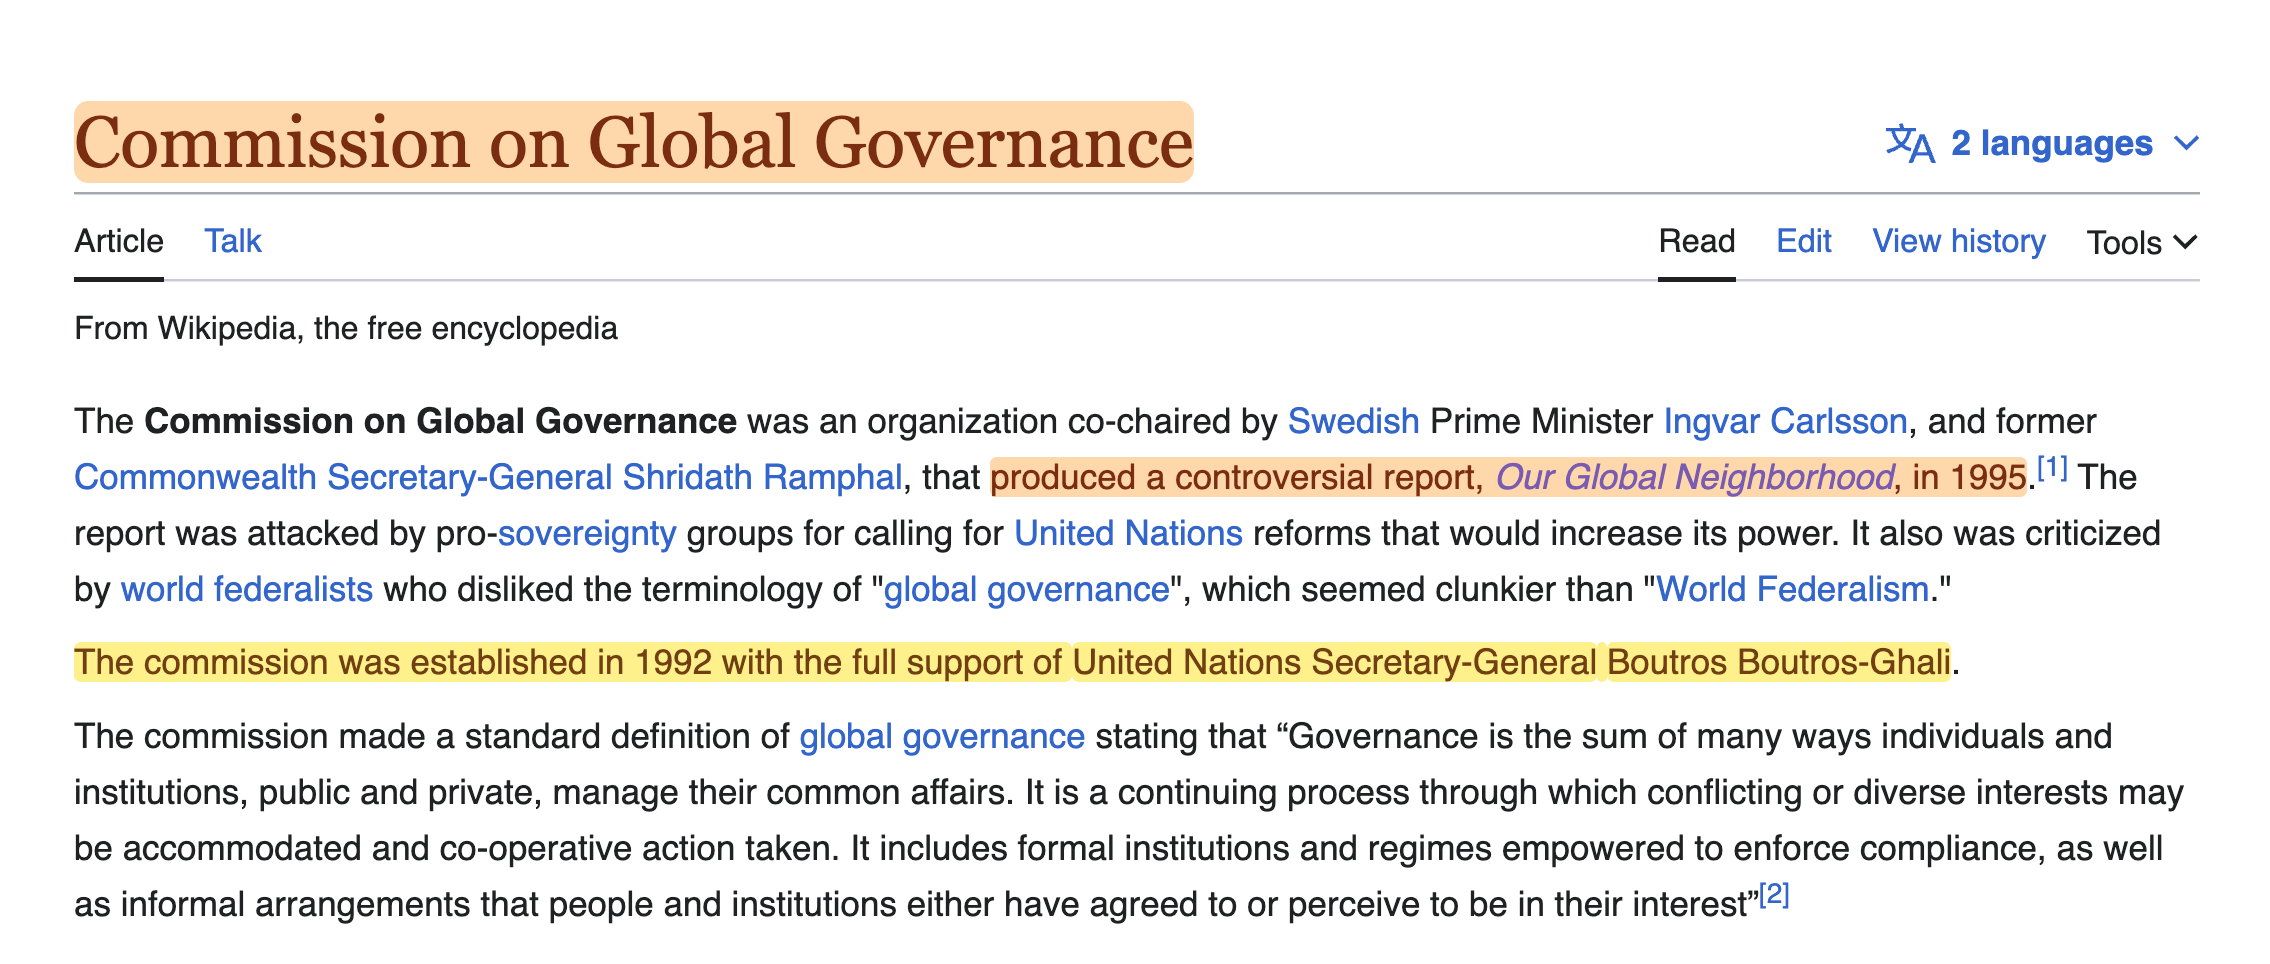Open the Ingvar Carlsson link
Viewport: 2270px width, 964px height.
point(1785,421)
